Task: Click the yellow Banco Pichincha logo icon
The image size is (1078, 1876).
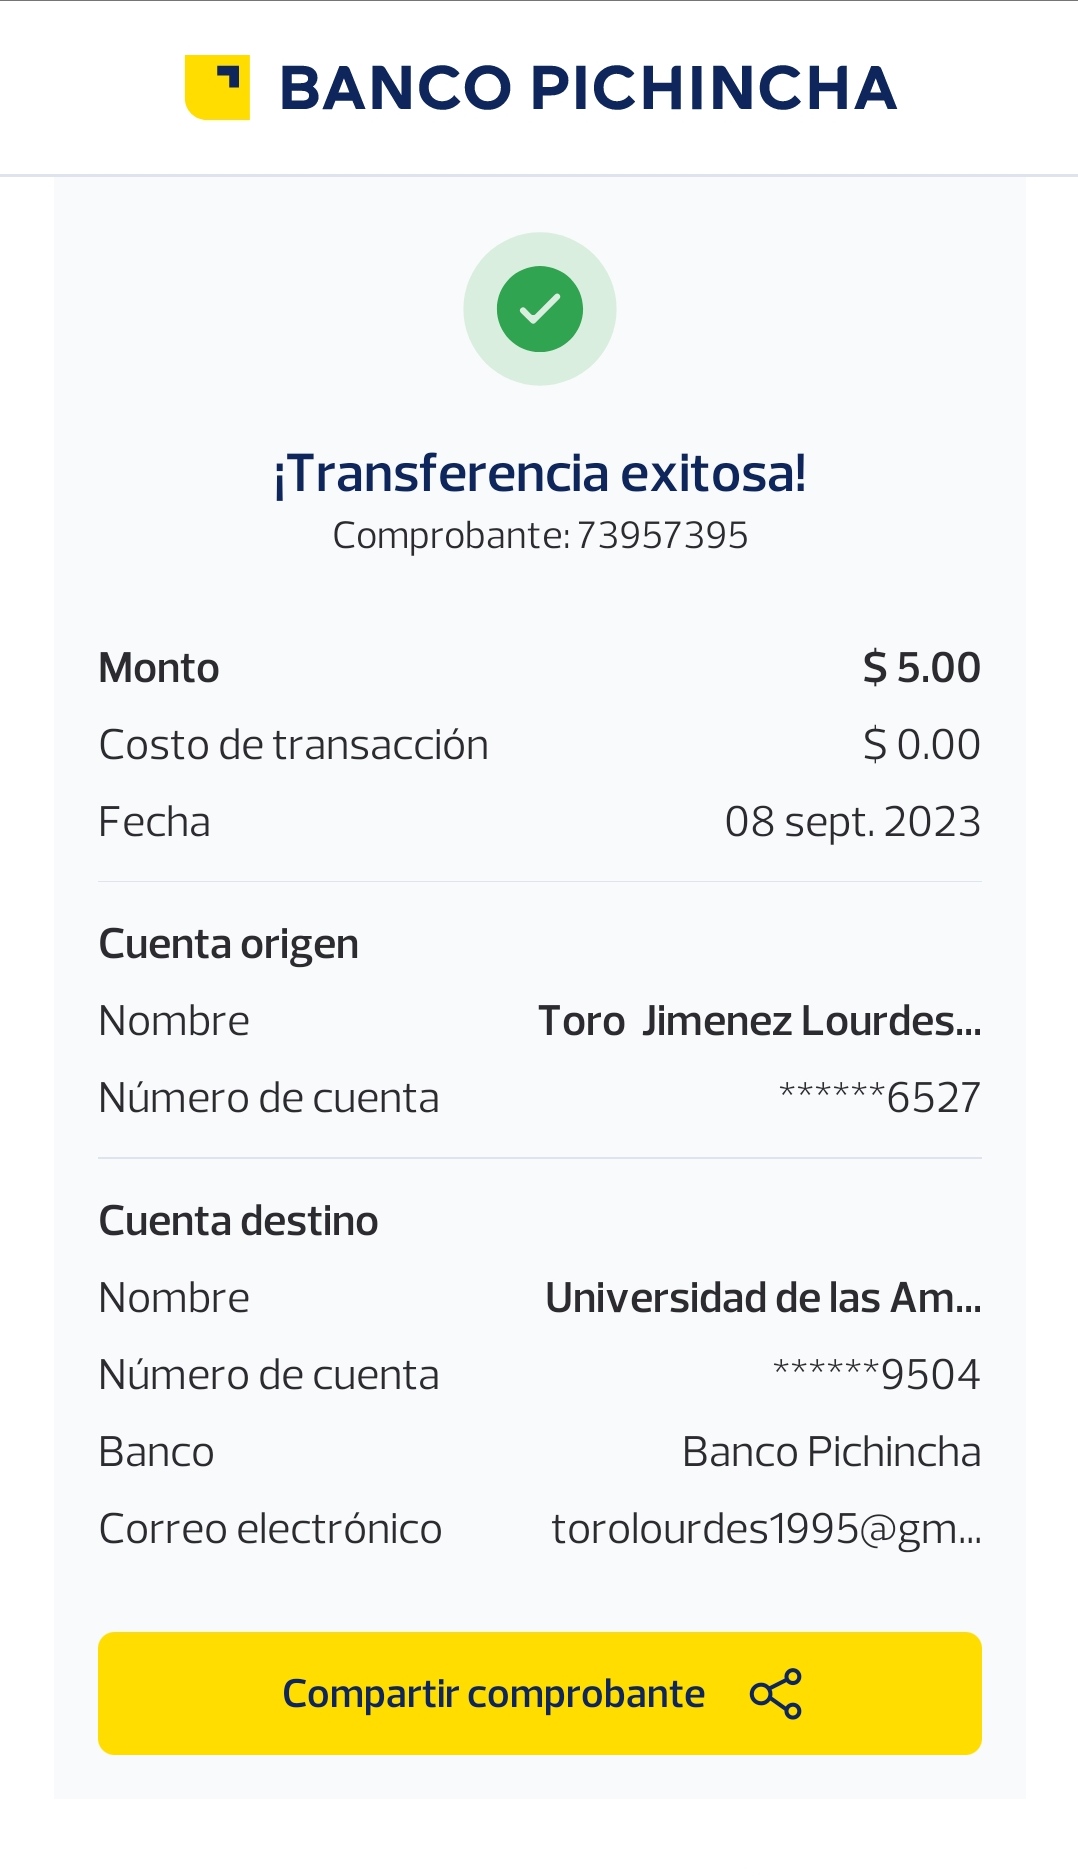Action: tap(217, 87)
